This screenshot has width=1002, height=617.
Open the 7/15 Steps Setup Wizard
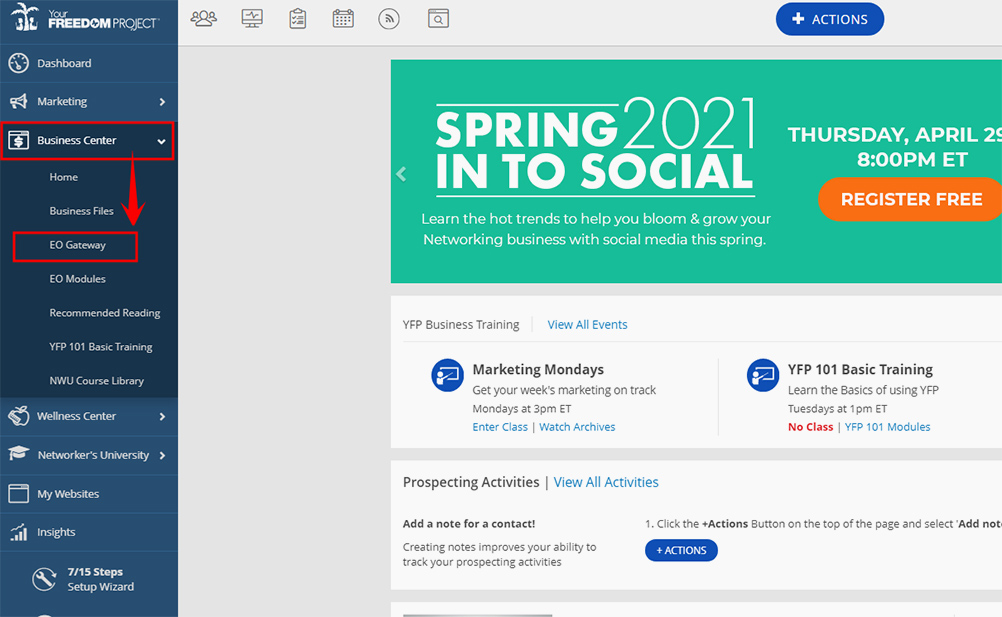click(89, 579)
